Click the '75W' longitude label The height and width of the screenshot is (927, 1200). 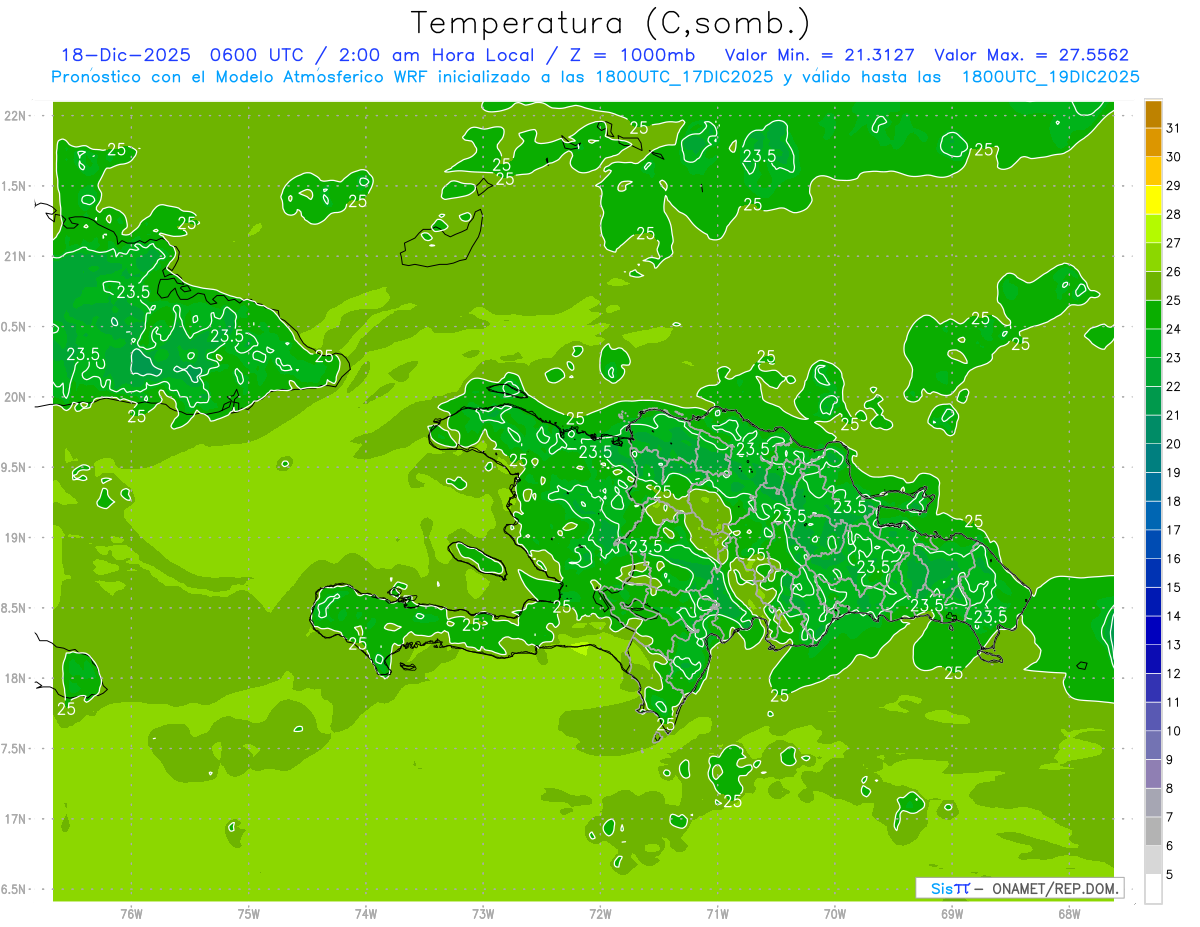248,914
